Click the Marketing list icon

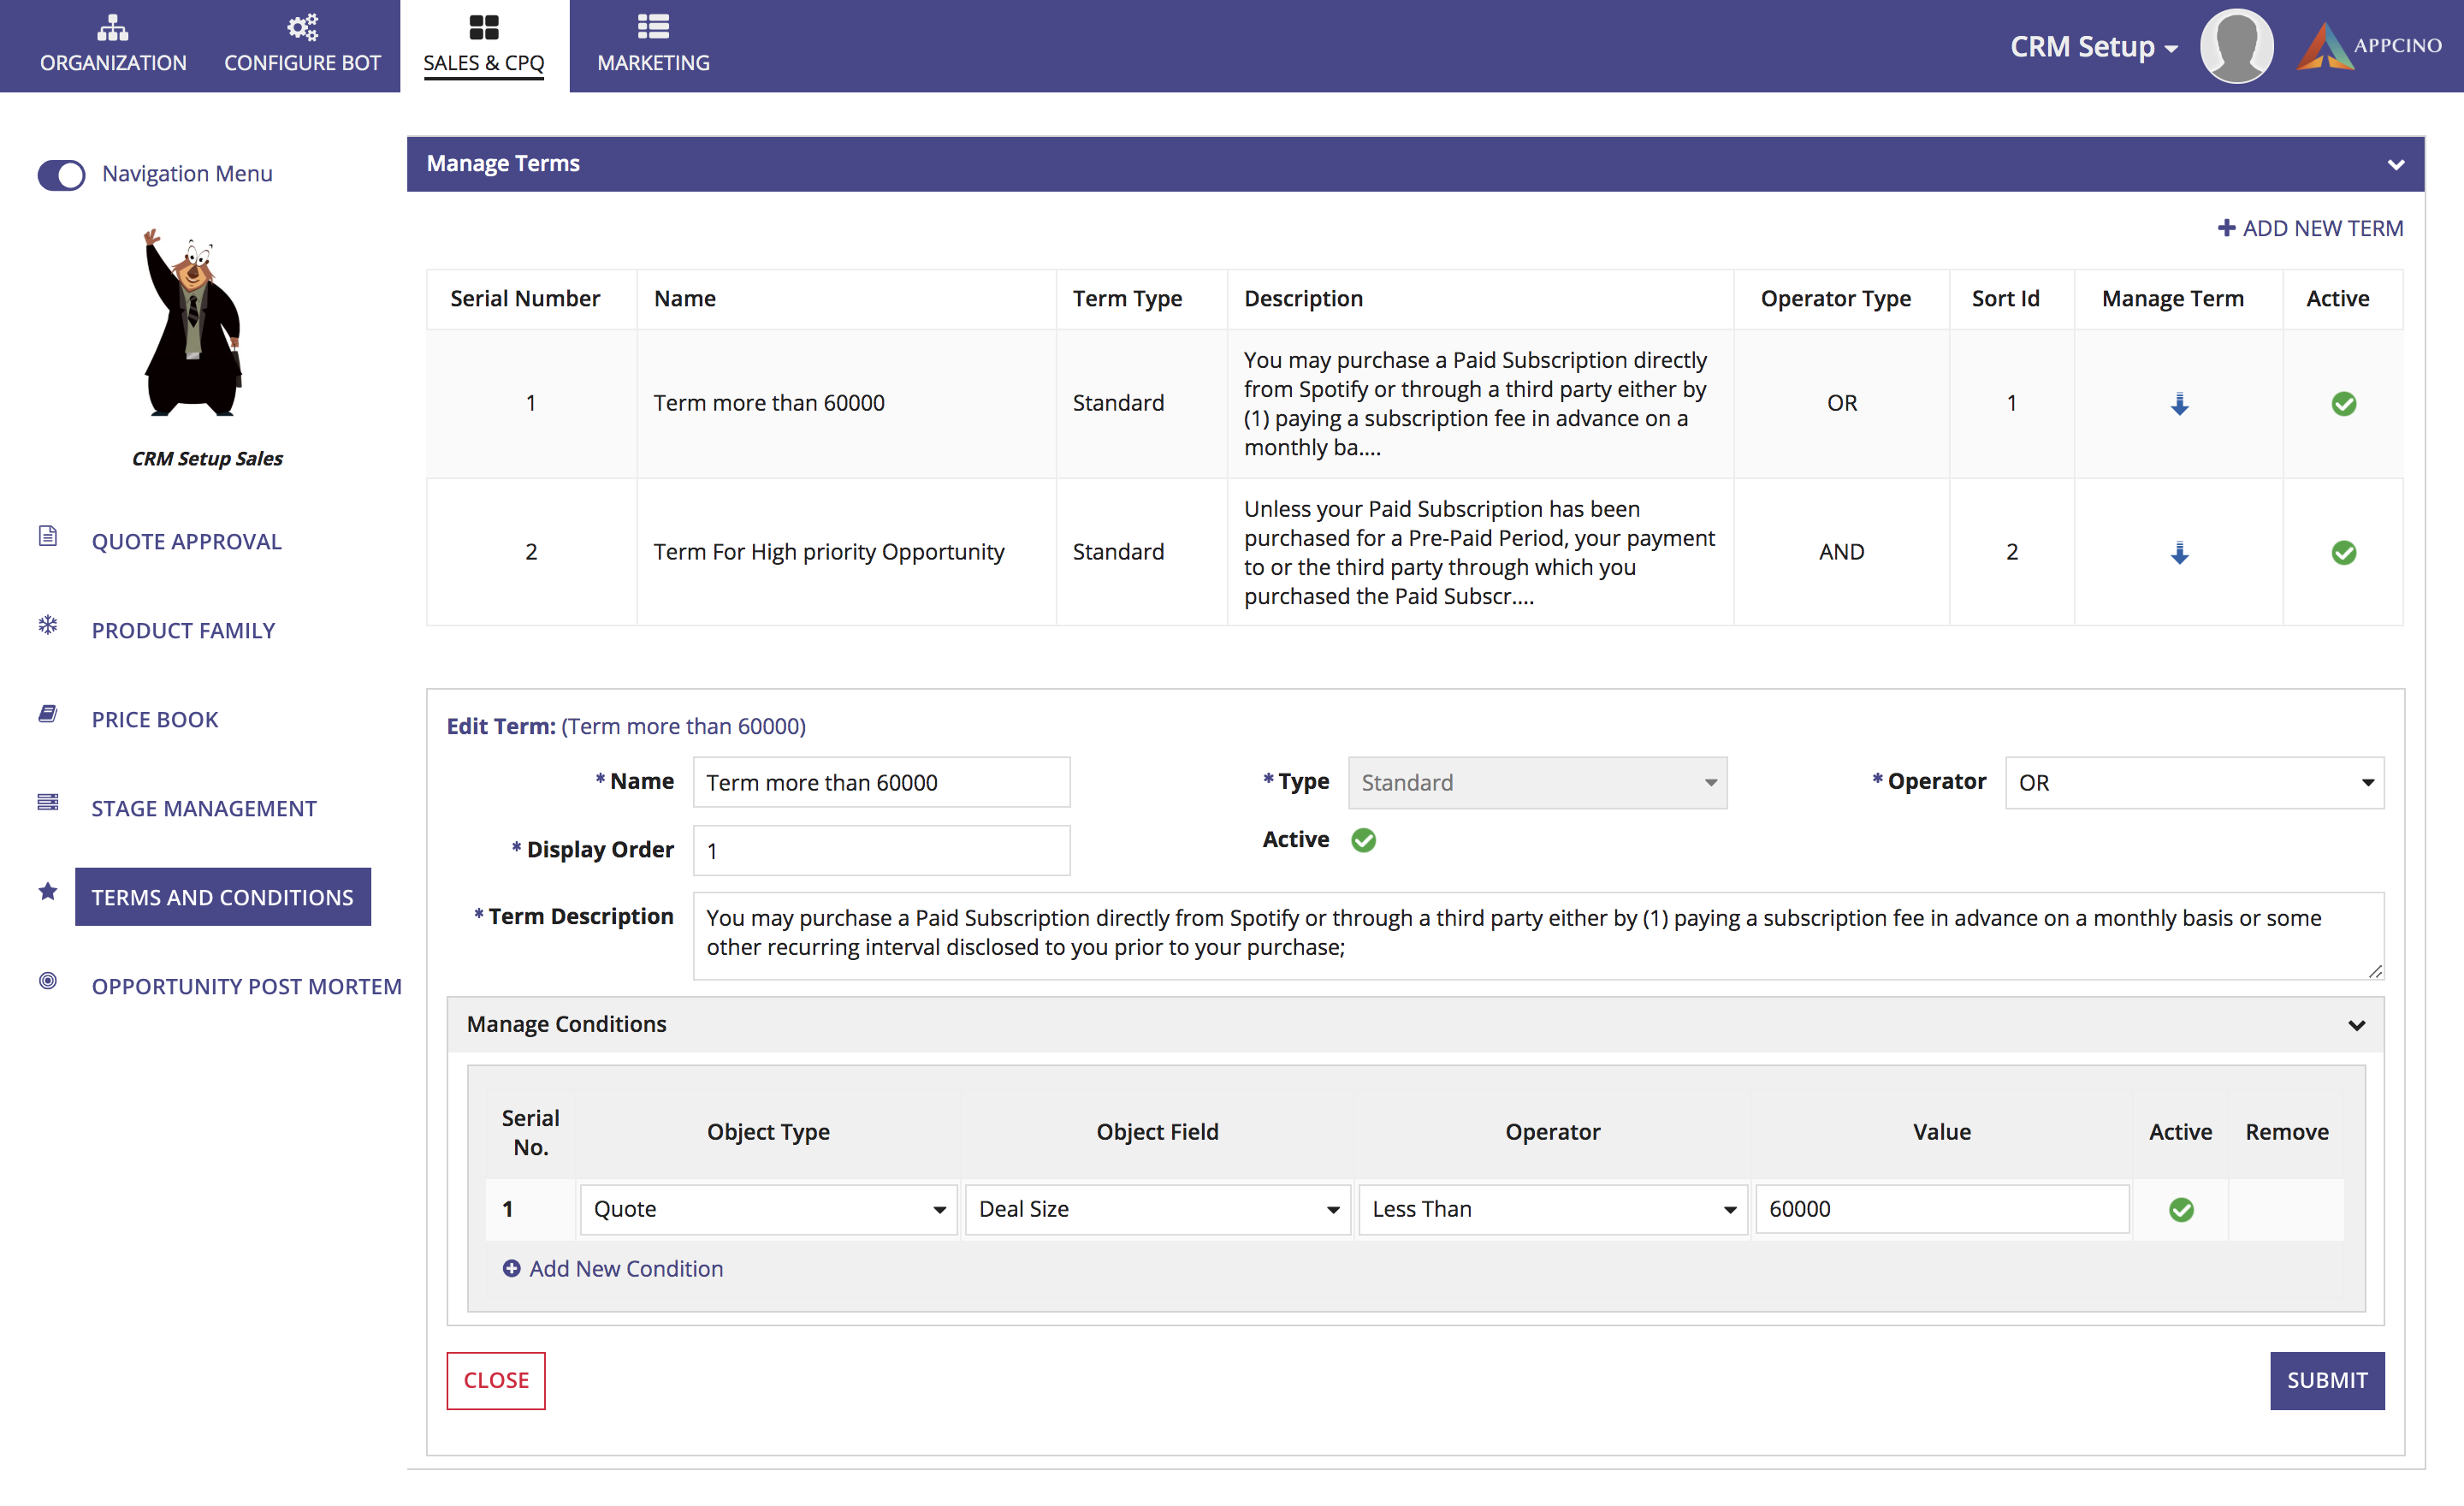pyautogui.click(x=653, y=26)
